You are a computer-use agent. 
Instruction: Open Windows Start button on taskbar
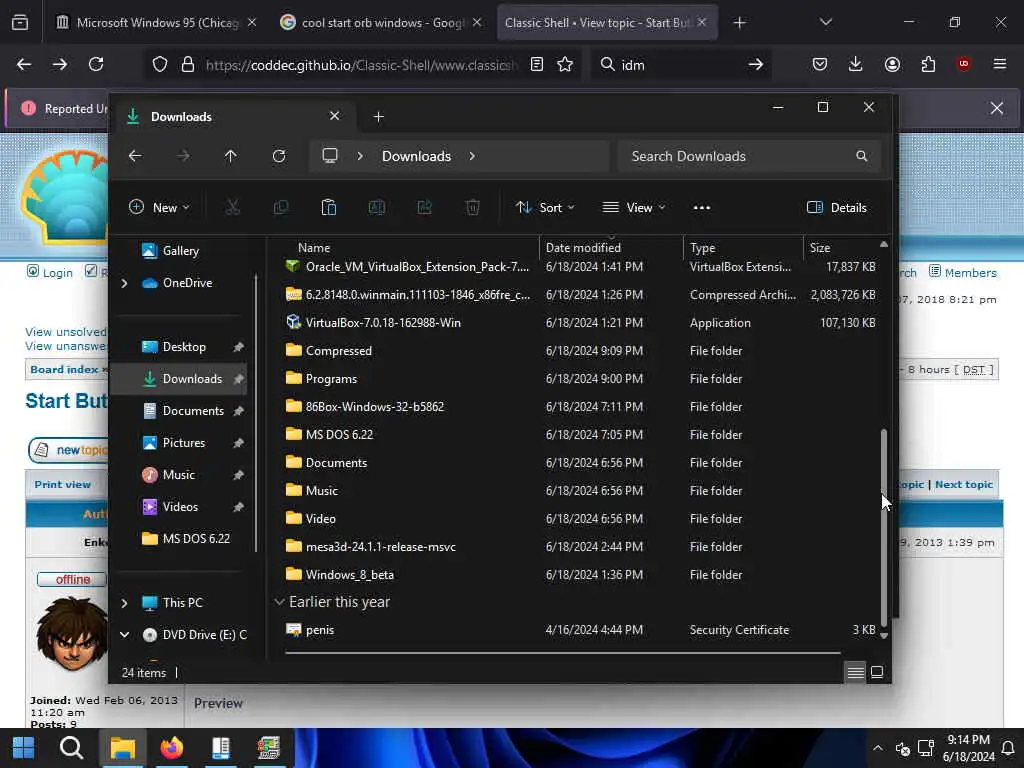24,748
